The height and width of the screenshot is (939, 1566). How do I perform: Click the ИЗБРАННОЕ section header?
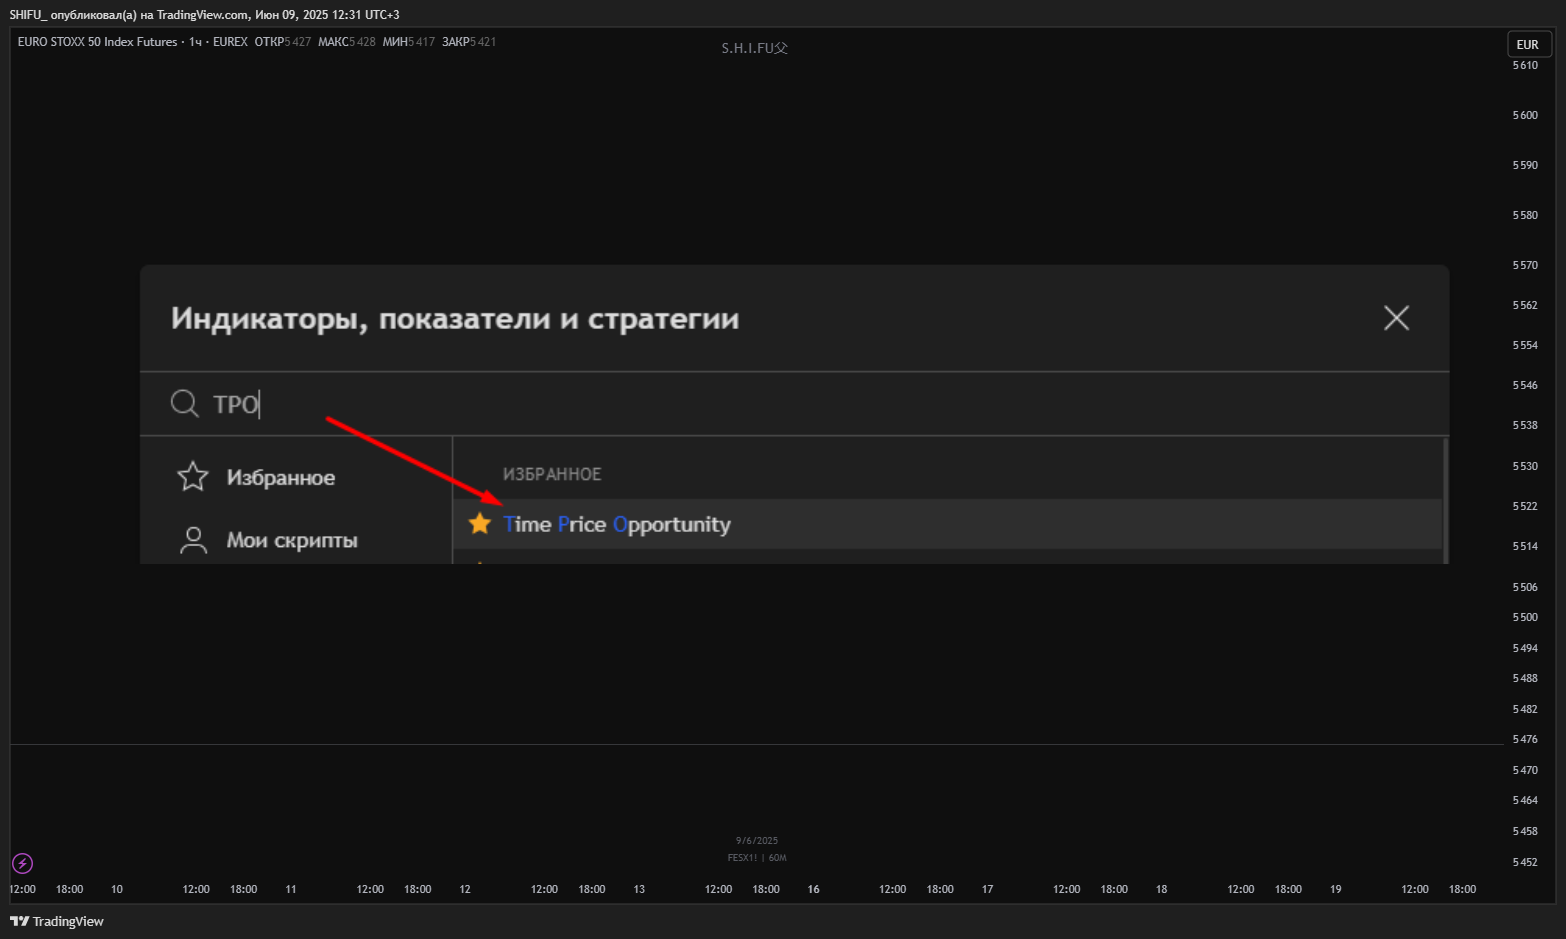click(x=552, y=474)
